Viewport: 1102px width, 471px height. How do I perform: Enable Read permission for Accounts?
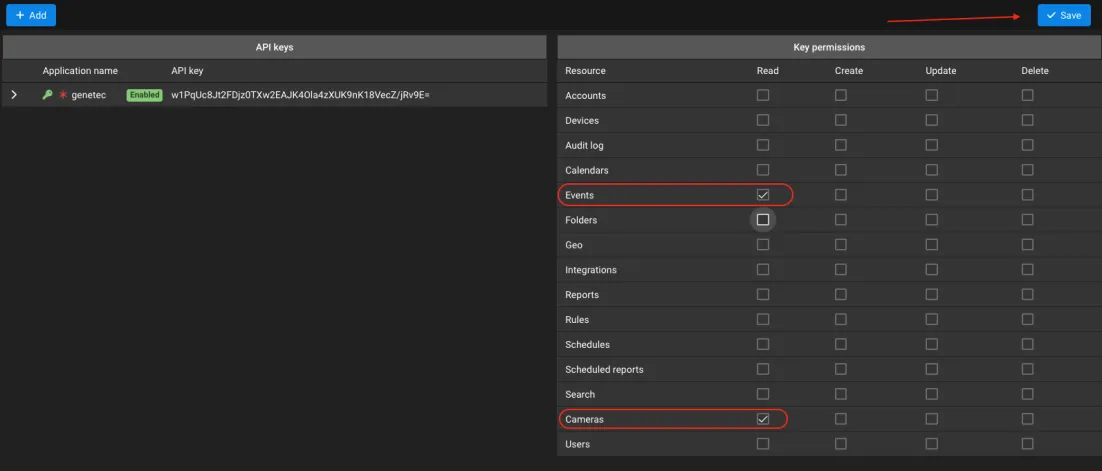763,95
